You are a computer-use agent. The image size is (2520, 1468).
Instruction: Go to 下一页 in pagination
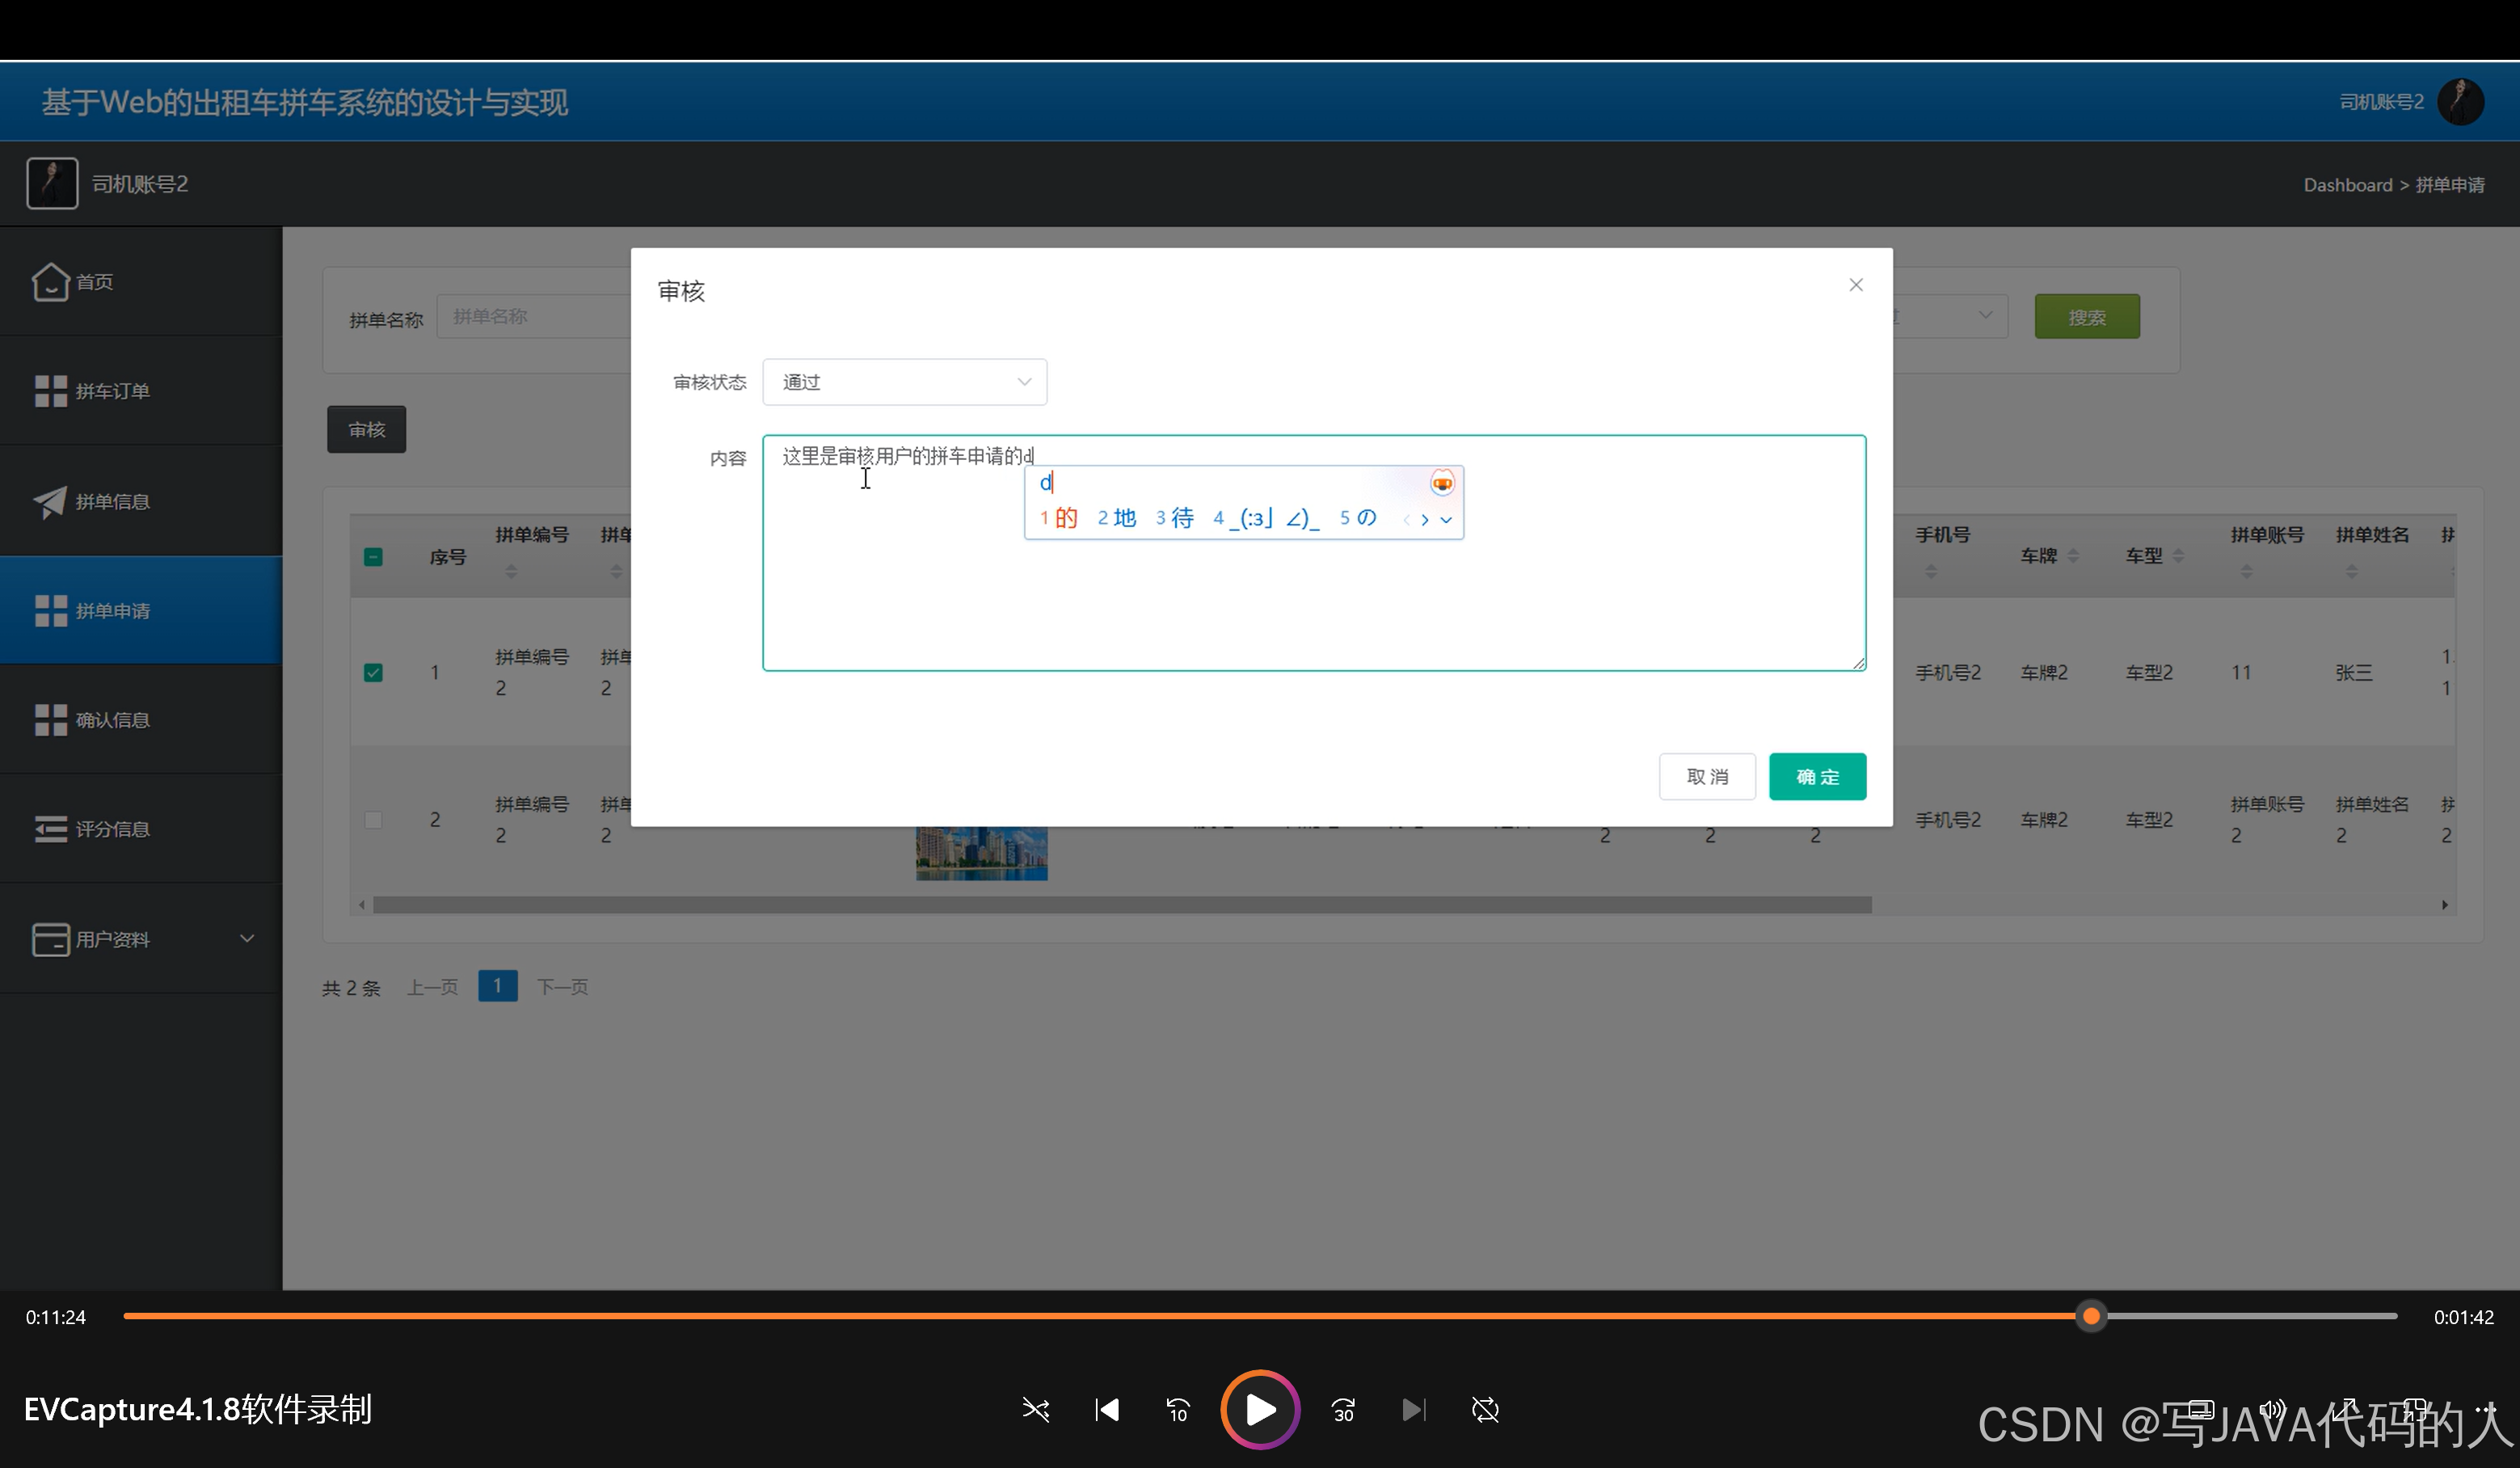click(562, 988)
